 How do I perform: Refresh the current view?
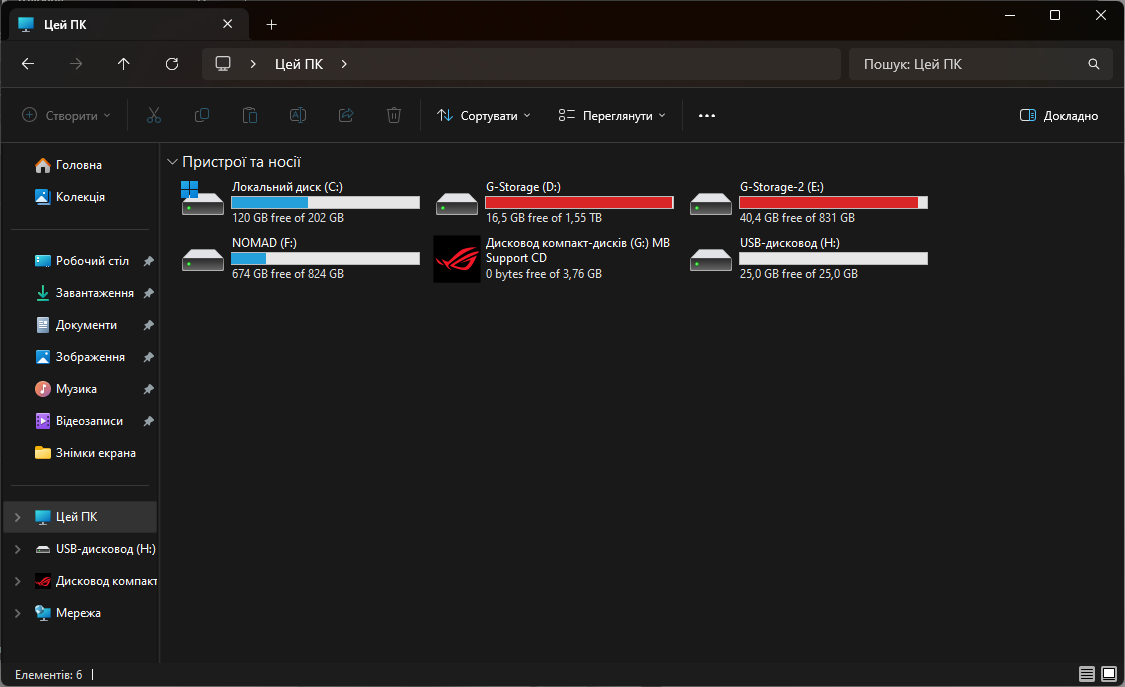[x=171, y=63]
